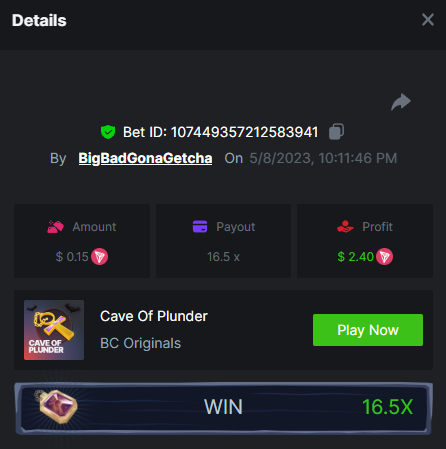Click the 16.5 x payout value
Viewport: 446px width, 449px height.
(223, 257)
